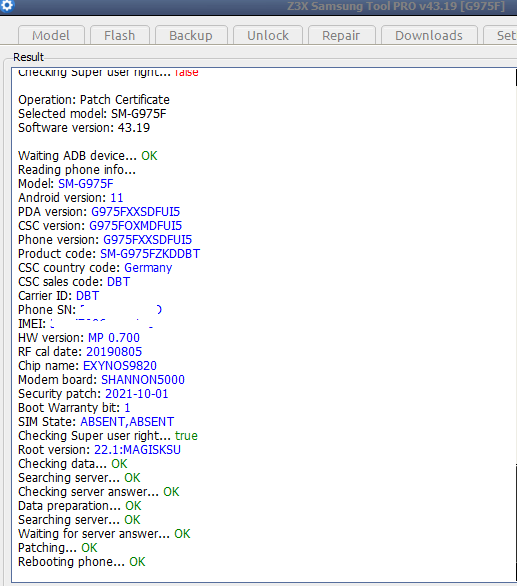
Task: Click the 'Security patch: 2021-10-01' line
Action: 93,394
